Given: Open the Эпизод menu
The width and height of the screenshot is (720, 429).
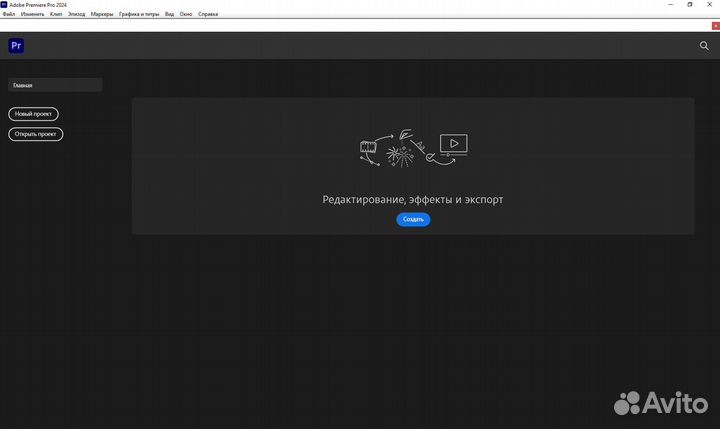Looking at the screenshot, I should [x=77, y=14].
